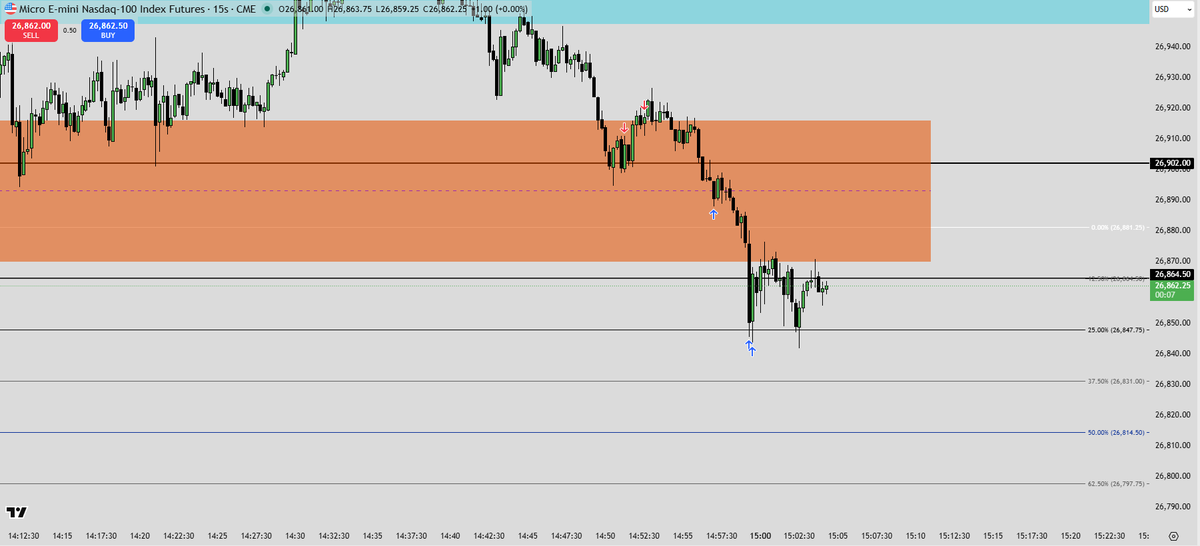Click the green 26,862.25 current price label
Viewport: 1200px width, 546px height.
click(x=1172, y=290)
